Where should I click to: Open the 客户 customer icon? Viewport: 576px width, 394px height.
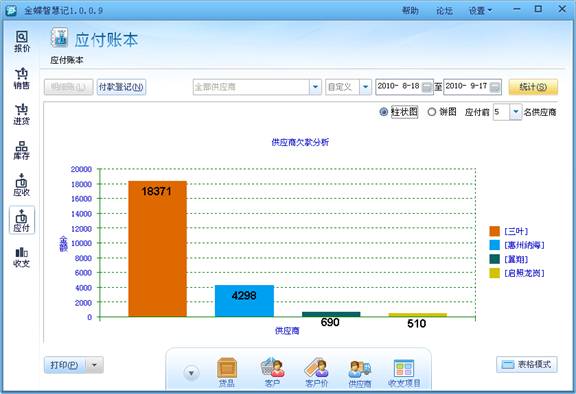tap(272, 372)
